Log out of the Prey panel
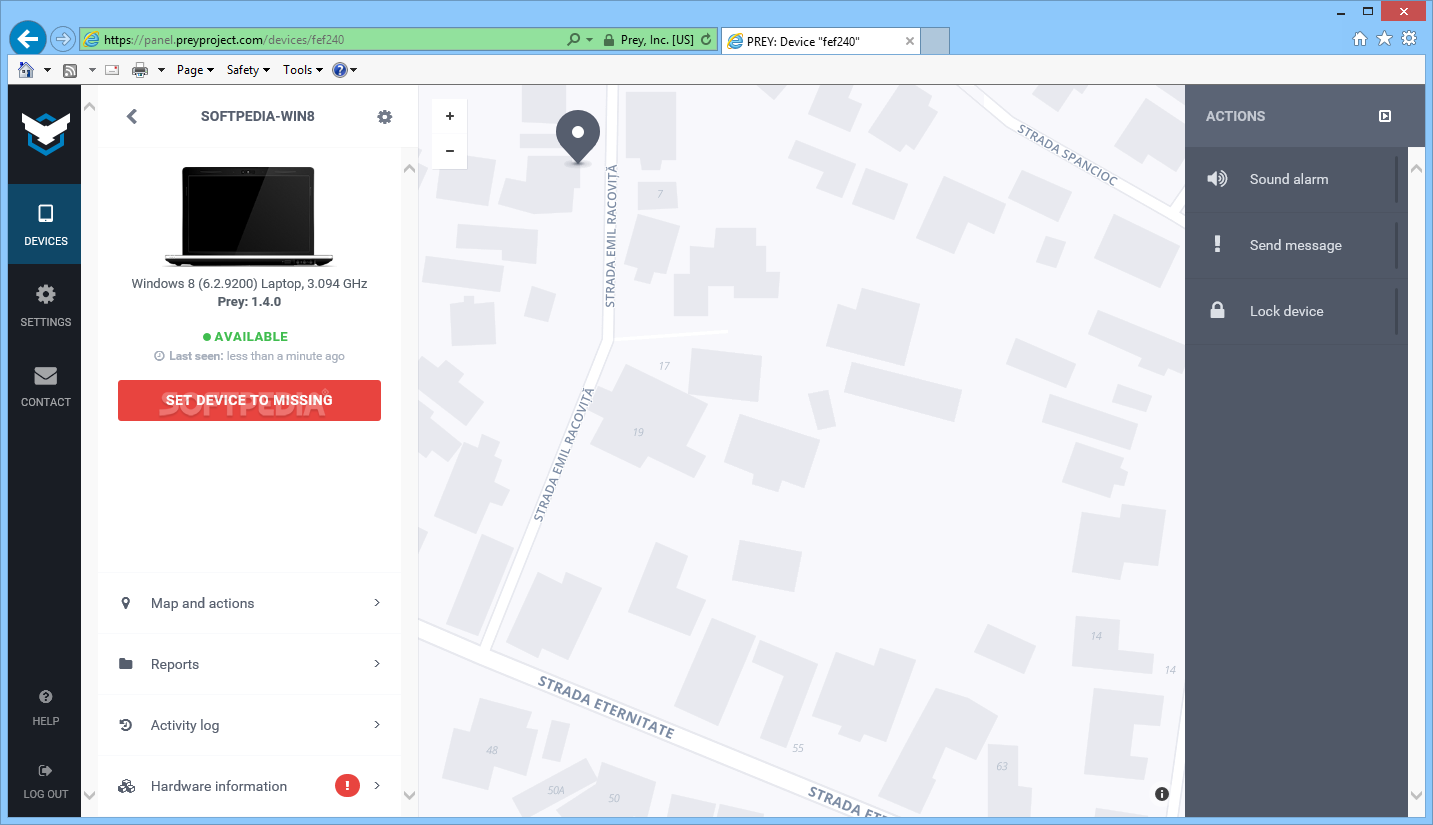Image resolution: width=1433 pixels, height=825 pixels. click(45, 781)
